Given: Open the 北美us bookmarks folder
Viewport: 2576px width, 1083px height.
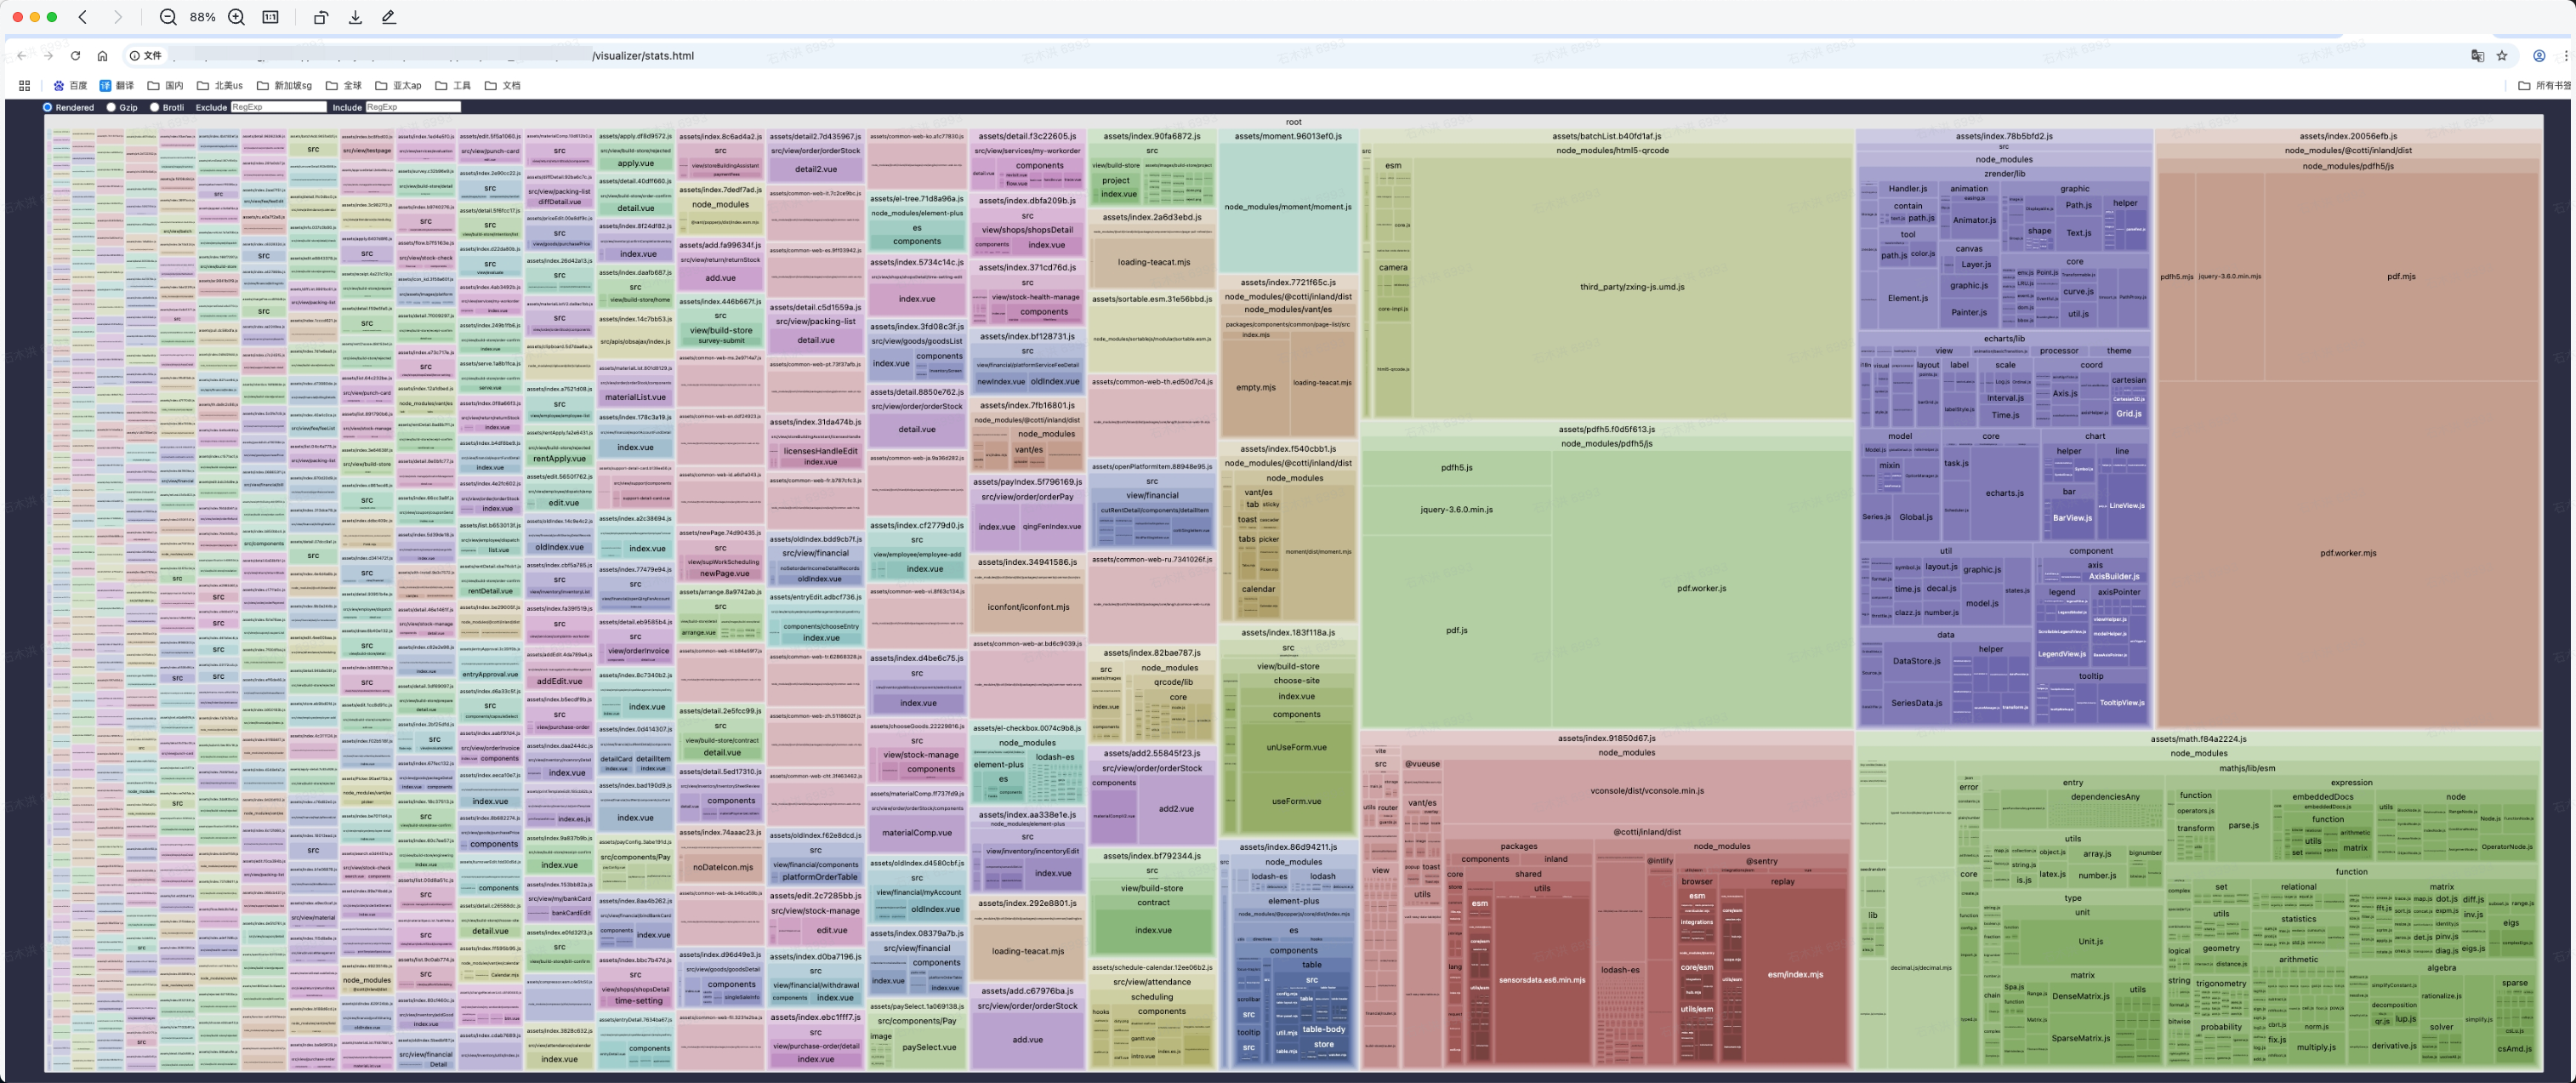Looking at the screenshot, I should pos(220,86).
